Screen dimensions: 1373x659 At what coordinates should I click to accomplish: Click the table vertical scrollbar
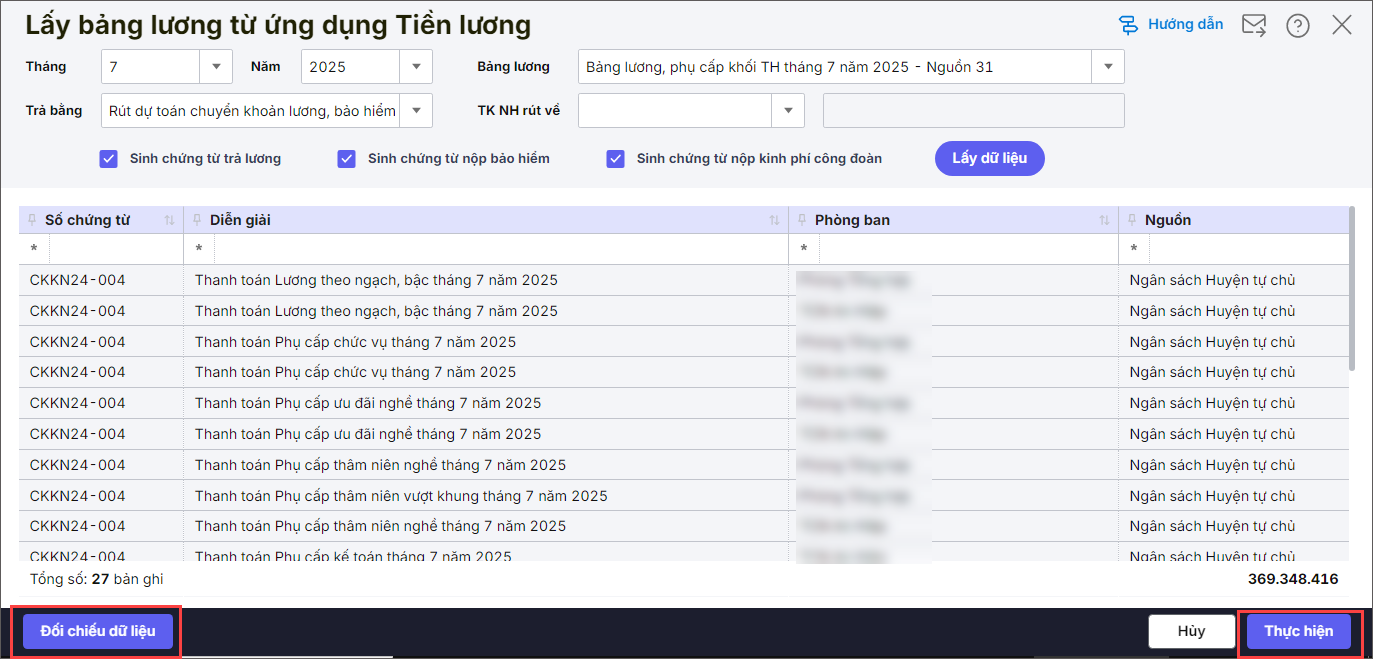tap(1352, 290)
